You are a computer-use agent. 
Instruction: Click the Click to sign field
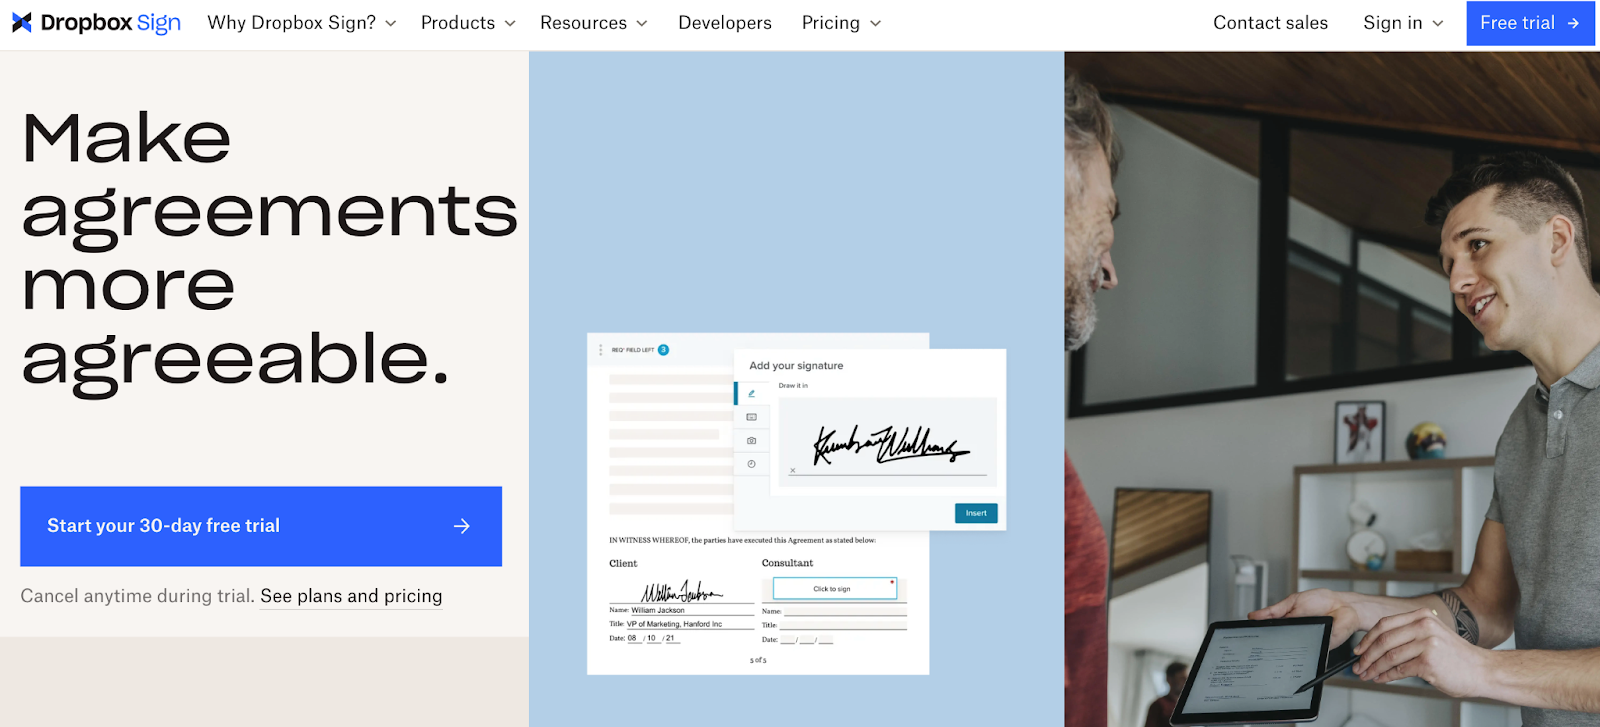[x=835, y=589]
